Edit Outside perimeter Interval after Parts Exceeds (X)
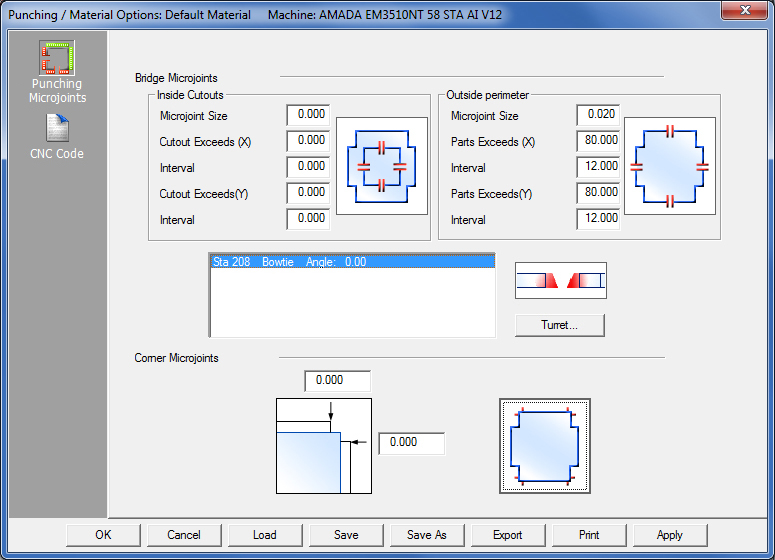The width and height of the screenshot is (775, 560). pos(599,167)
